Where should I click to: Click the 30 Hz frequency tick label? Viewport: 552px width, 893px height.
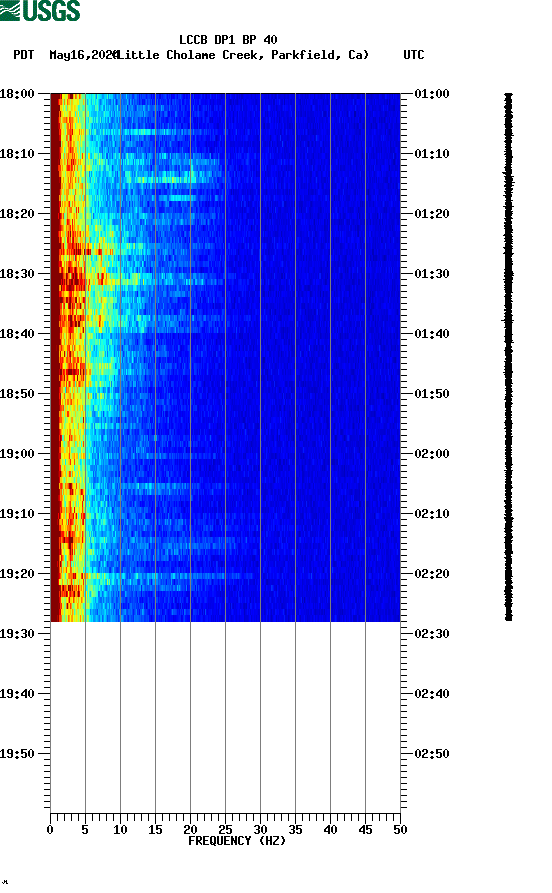tap(260, 830)
